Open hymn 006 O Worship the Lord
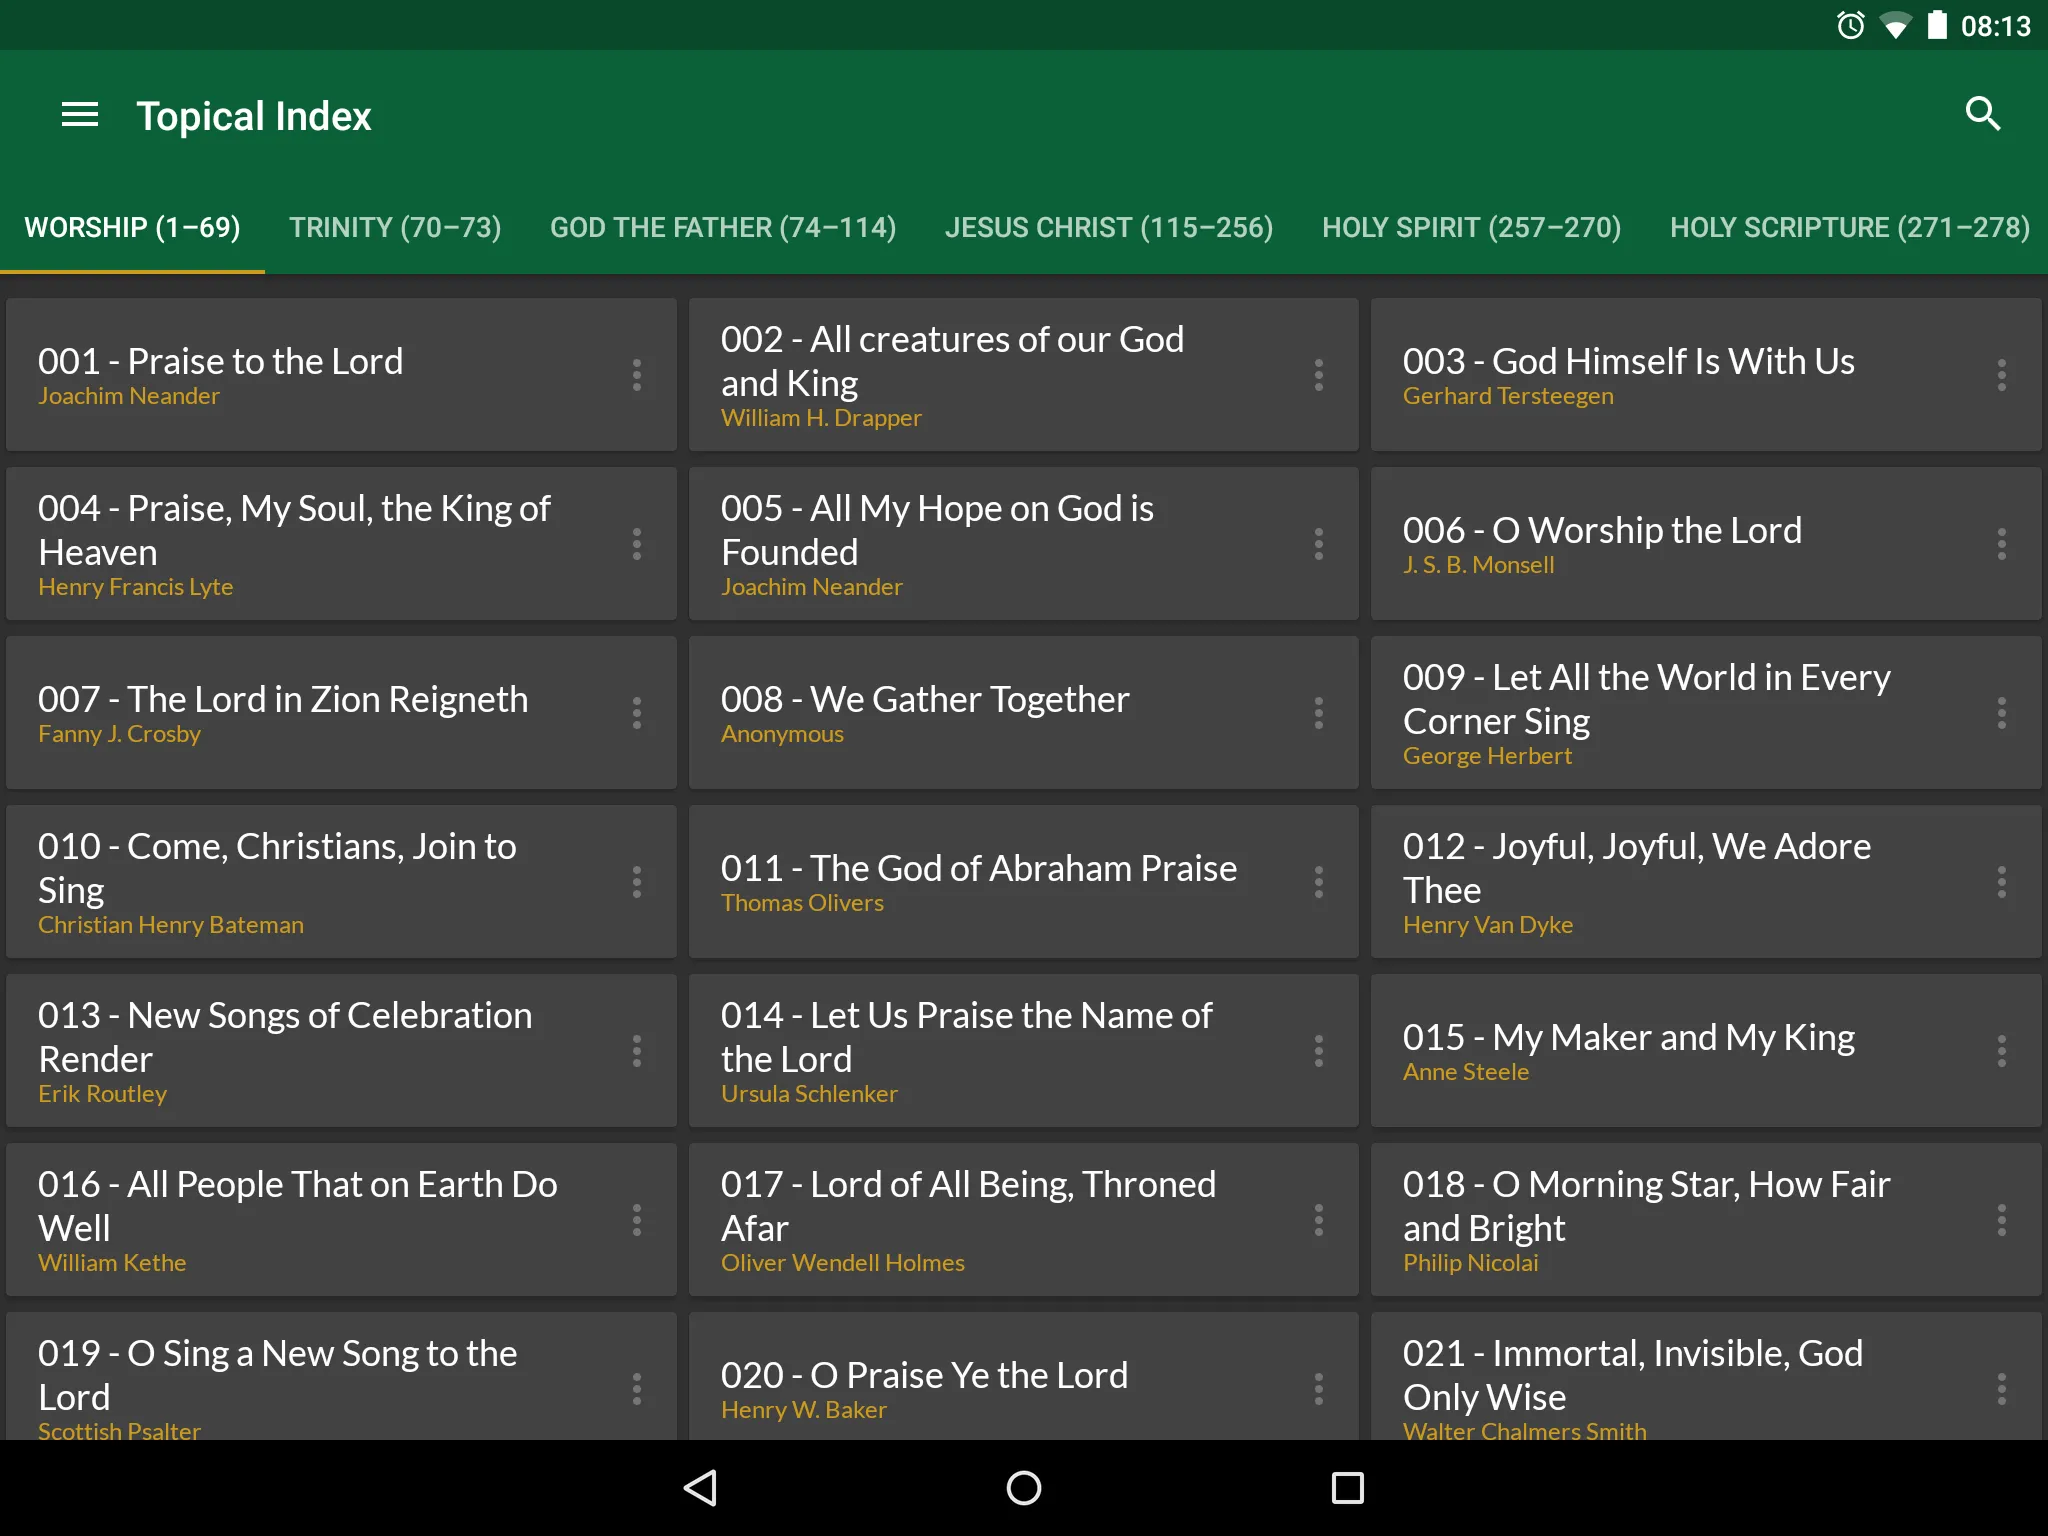 (x=1706, y=544)
